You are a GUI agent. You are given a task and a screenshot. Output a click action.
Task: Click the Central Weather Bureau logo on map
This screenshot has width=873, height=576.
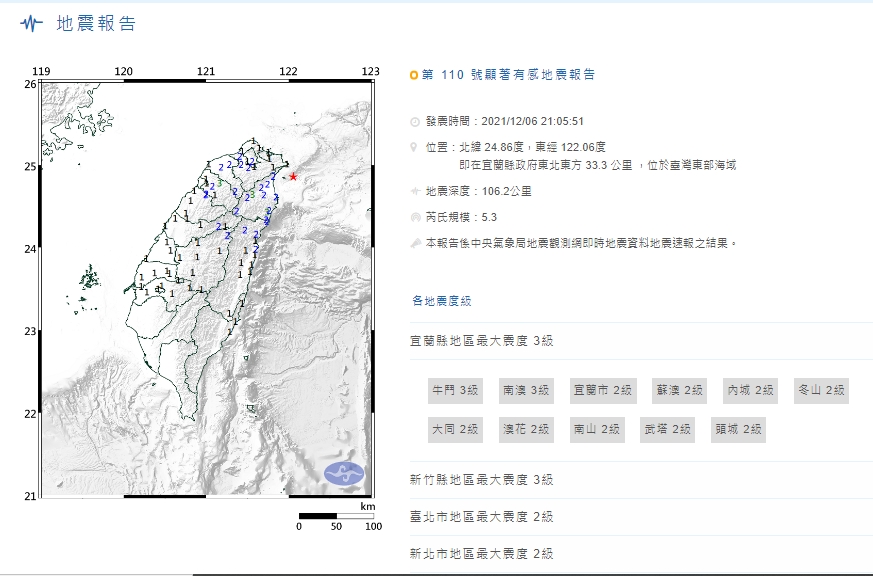(344, 474)
